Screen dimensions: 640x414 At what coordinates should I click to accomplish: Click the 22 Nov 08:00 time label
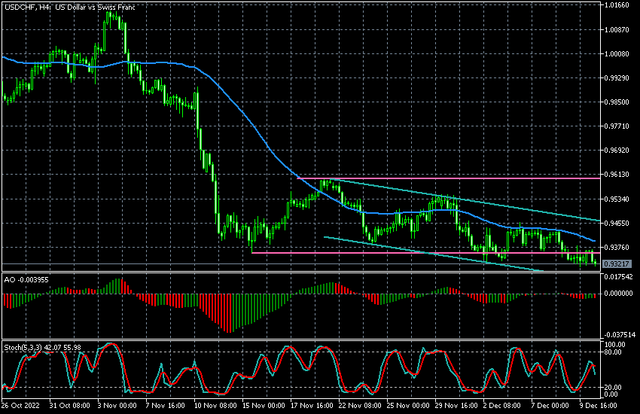click(x=359, y=405)
